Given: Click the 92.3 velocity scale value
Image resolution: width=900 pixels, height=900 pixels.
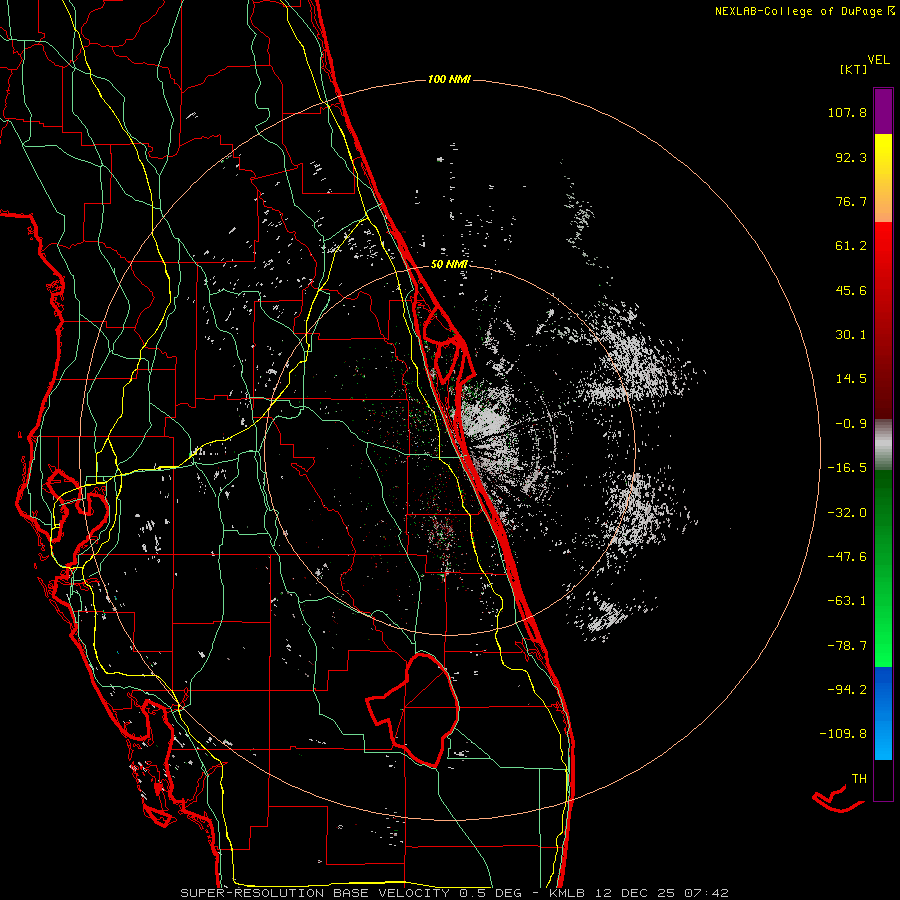Looking at the screenshot, I should (851, 157).
